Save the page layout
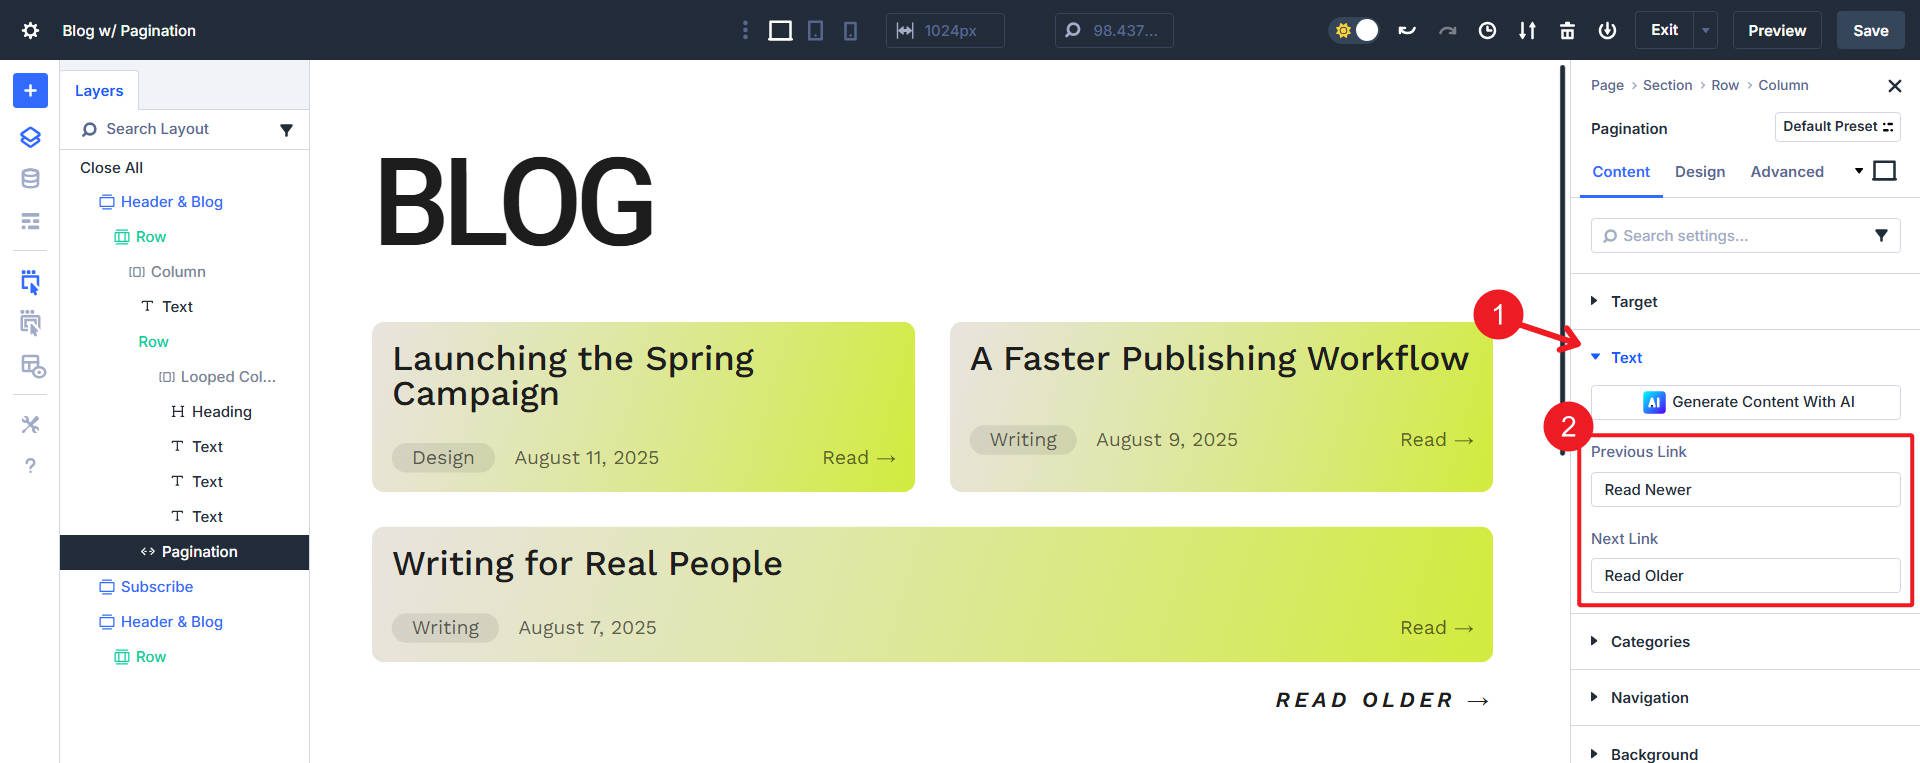Viewport: 1920px width, 763px height. (x=1871, y=30)
